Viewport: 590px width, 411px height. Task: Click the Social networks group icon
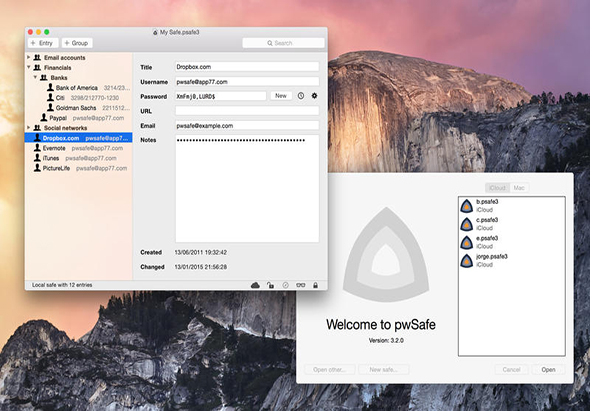[x=37, y=128]
